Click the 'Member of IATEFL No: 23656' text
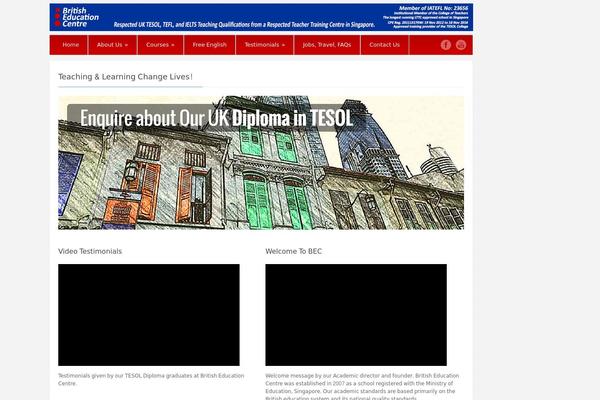 click(433, 8)
